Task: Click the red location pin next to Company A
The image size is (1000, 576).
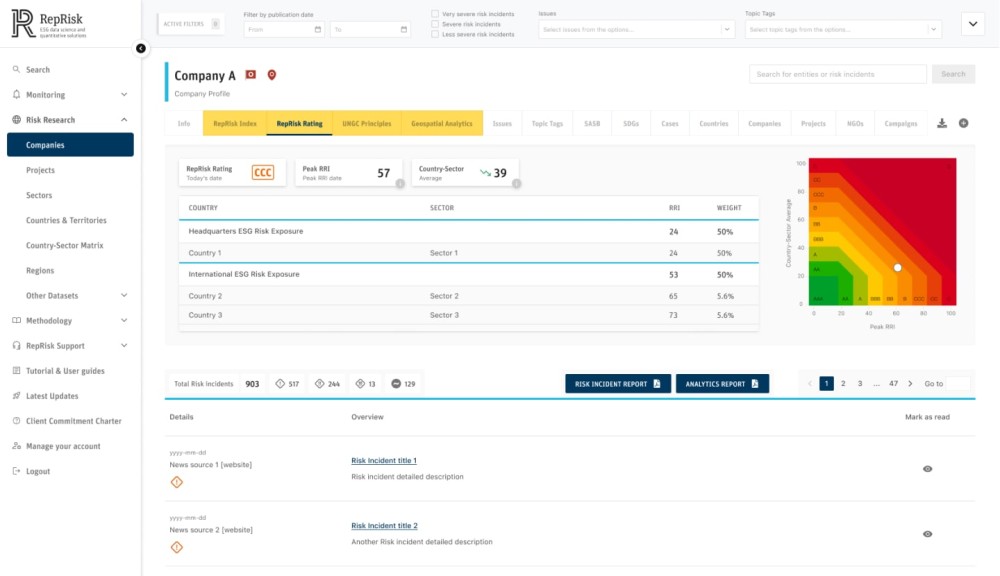Action: click(271, 75)
